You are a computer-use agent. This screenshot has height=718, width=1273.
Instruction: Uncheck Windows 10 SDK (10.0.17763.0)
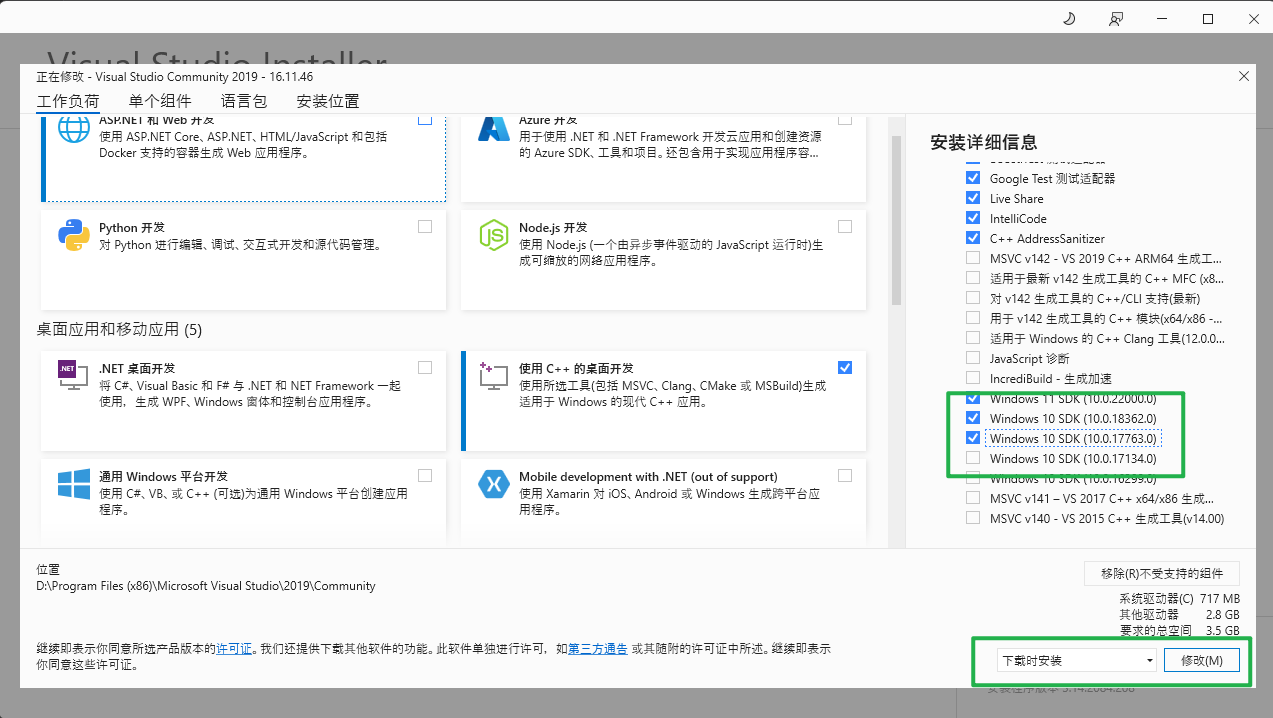[x=973, y=438]
